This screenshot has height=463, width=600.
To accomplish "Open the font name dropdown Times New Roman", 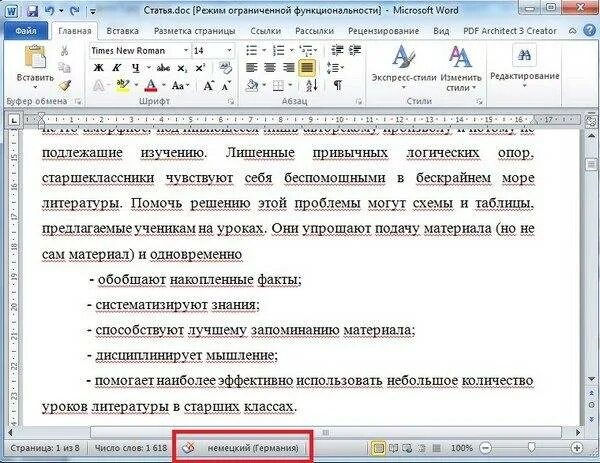I will point(186,51).
